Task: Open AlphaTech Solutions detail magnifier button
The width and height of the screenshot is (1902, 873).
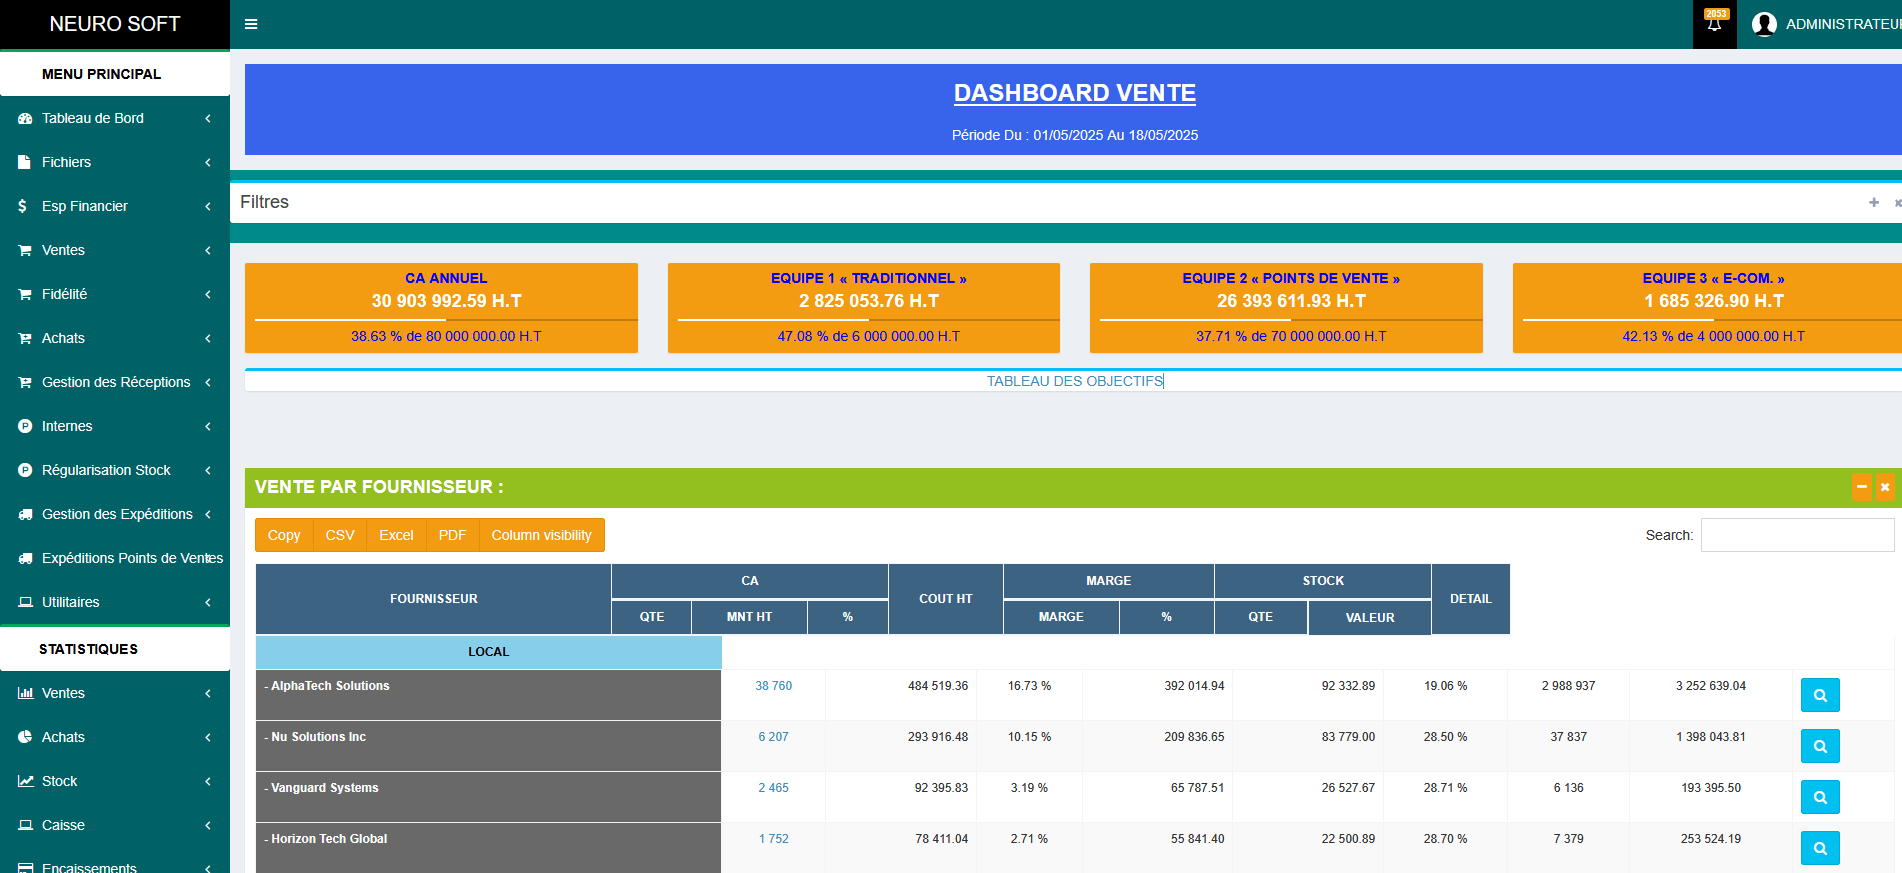Action: [1819, 695]
